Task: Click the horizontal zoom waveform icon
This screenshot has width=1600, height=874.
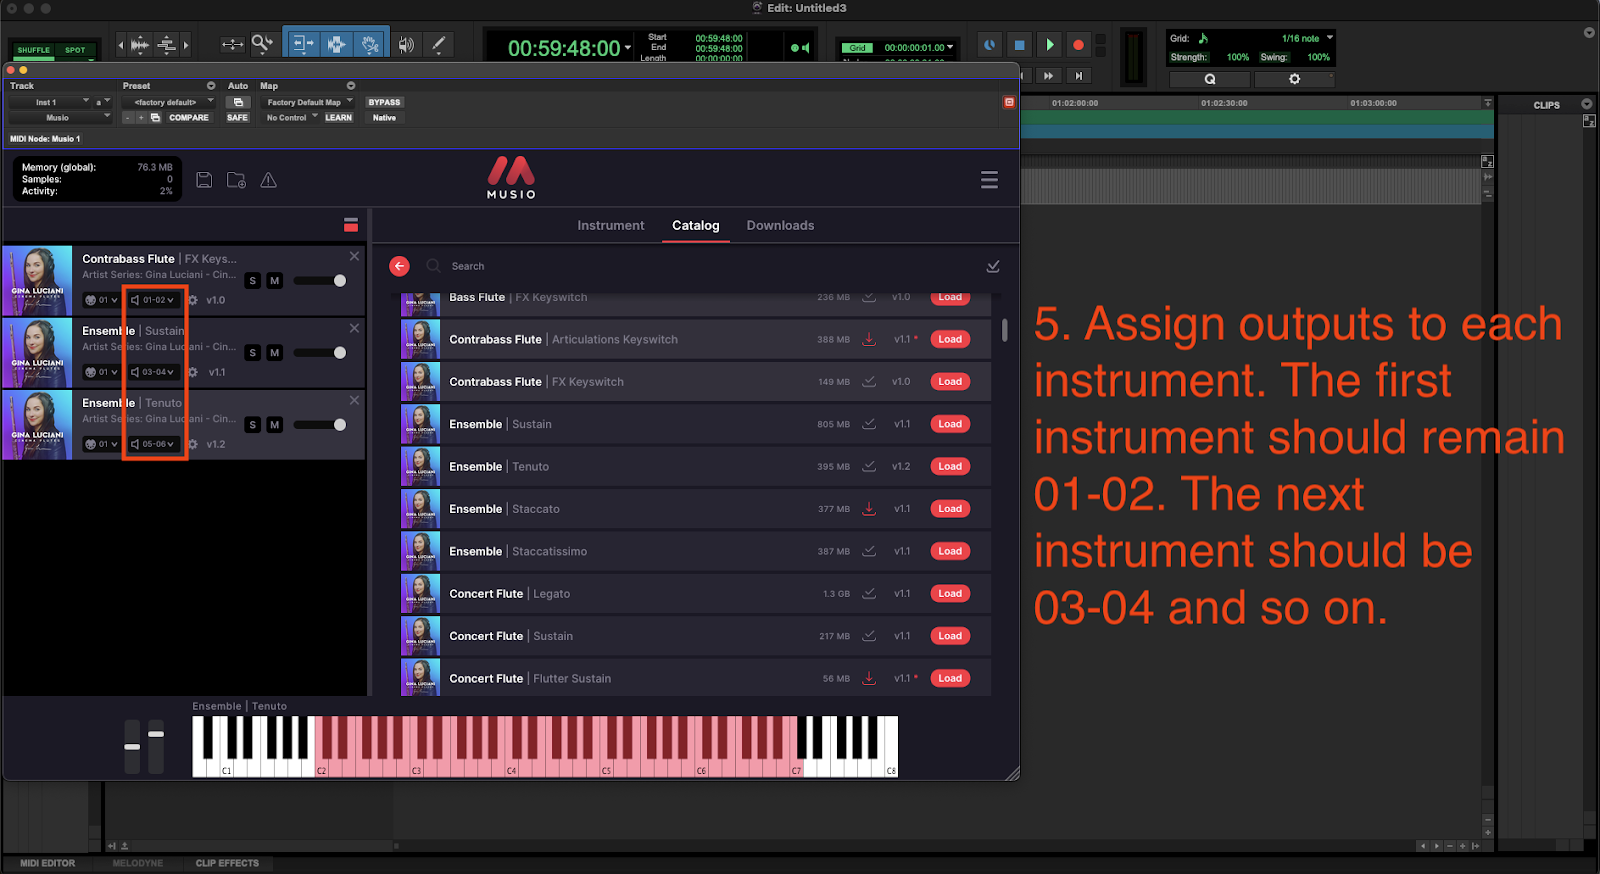Action: (x=140, y=45)
